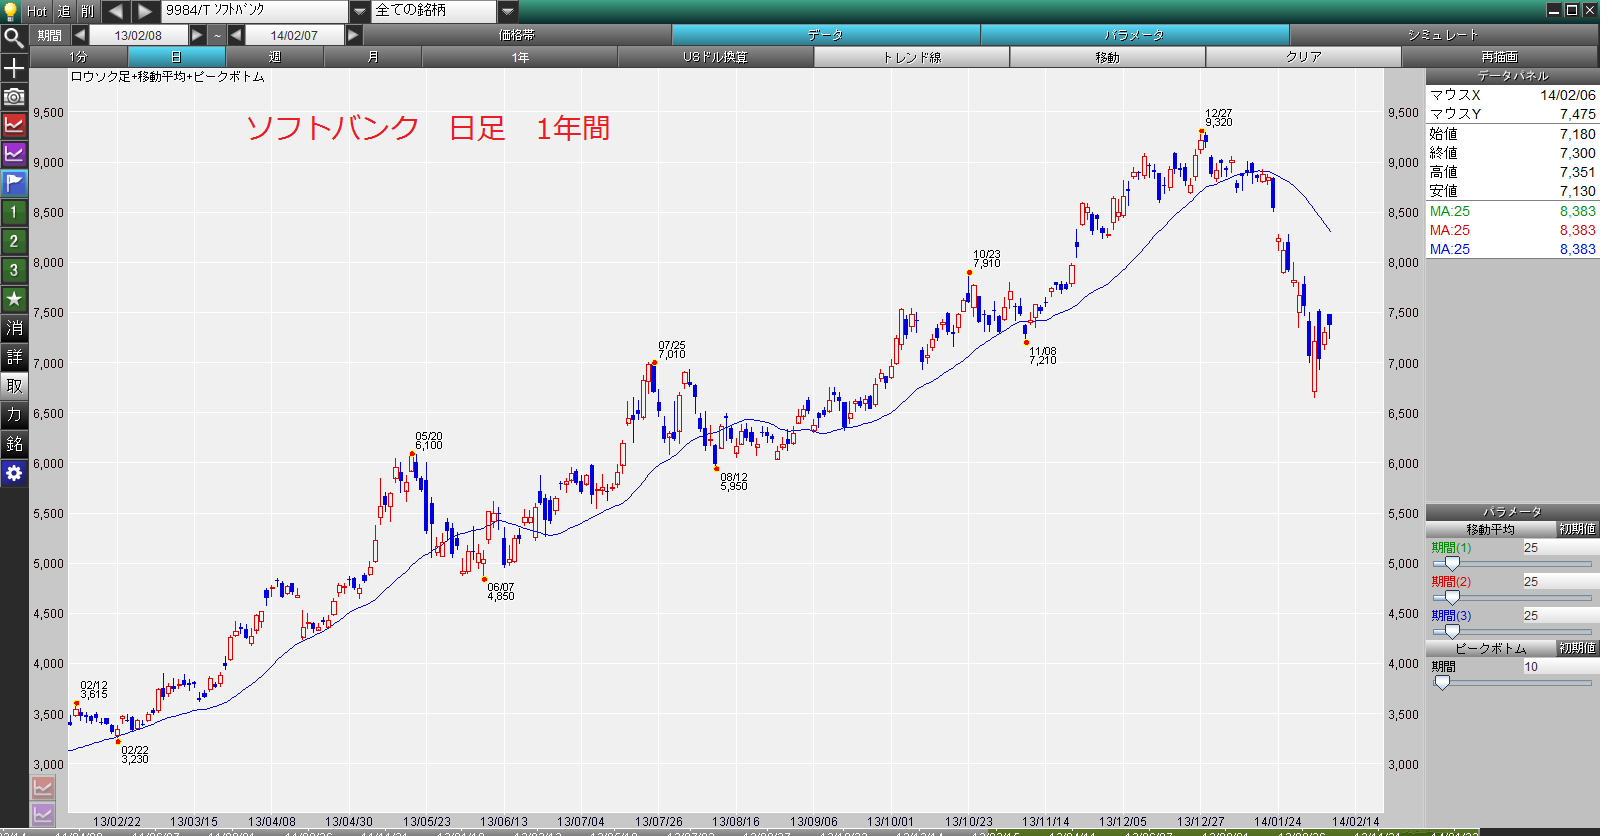Click the 期間(1) slider handle
Image resolution: width=1612 pixels, height=836 pixels.
click(x=1452, y=564)
